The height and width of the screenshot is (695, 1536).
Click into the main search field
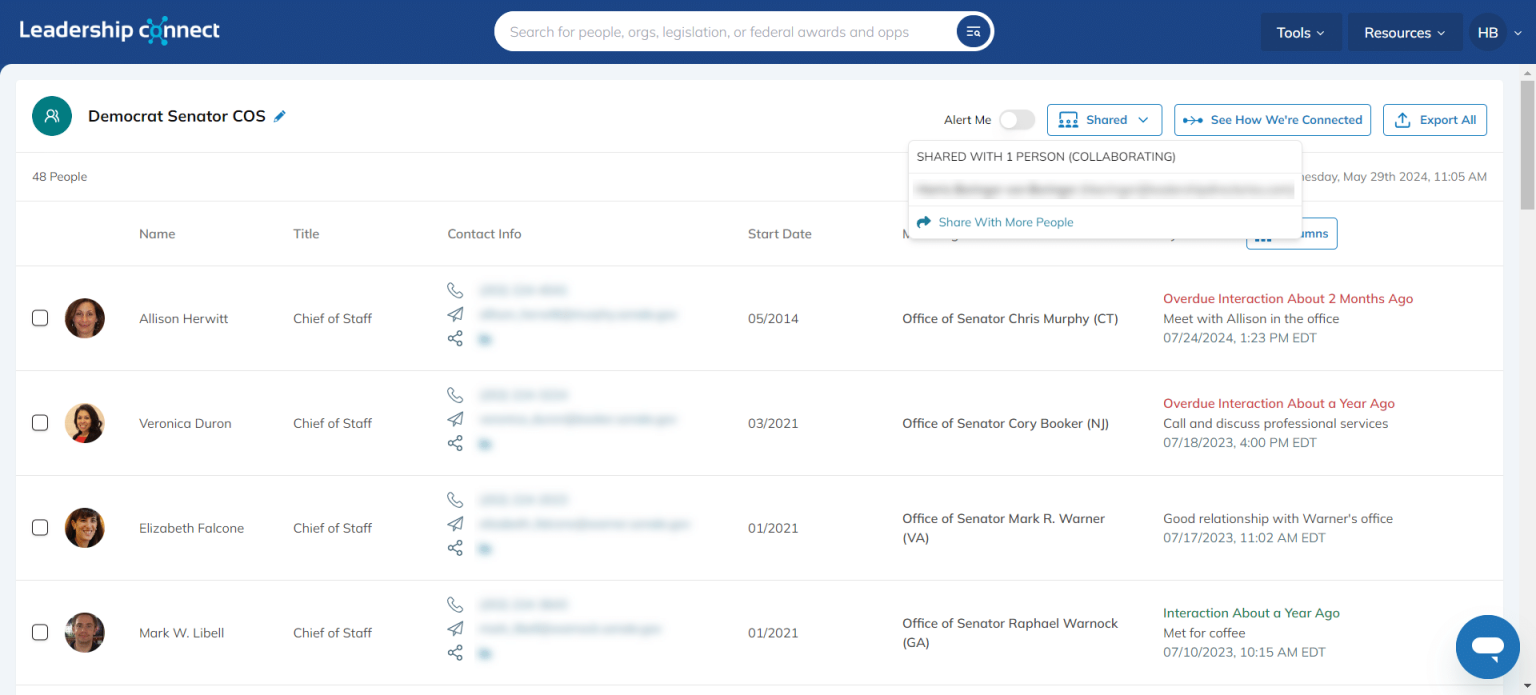click(x=725, y=32)
